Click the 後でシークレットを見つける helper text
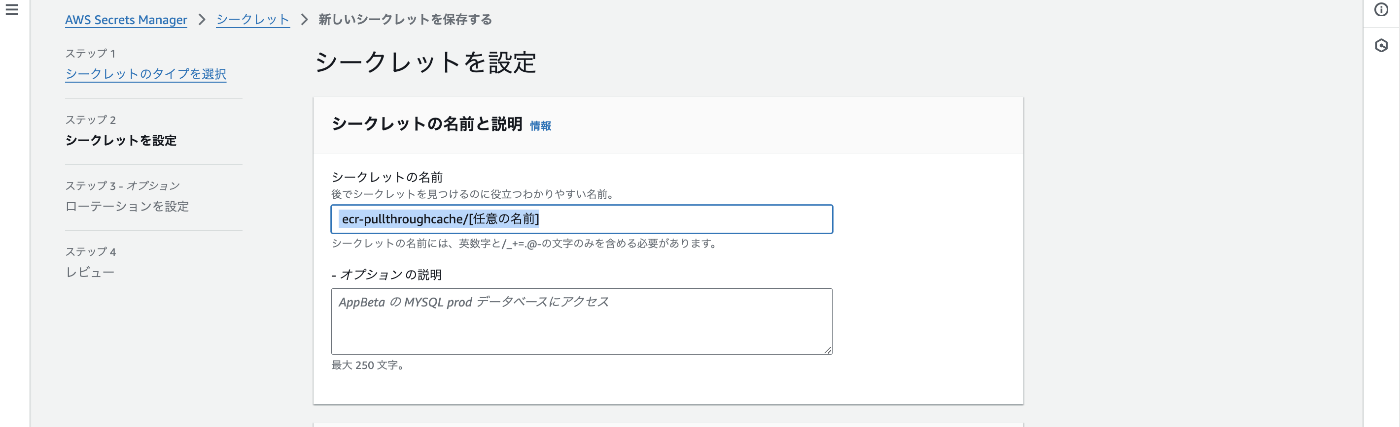This screenshot has height=427, width=1400. (472, 193)
